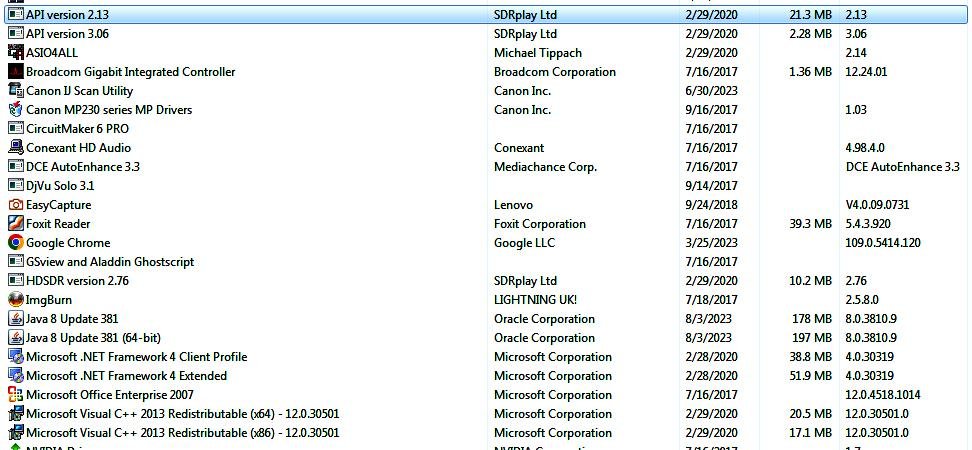The width and height of the screenshot is (972, 450).
Task: Click the size value '21.3 MB'
Action: tap(811, 14)
